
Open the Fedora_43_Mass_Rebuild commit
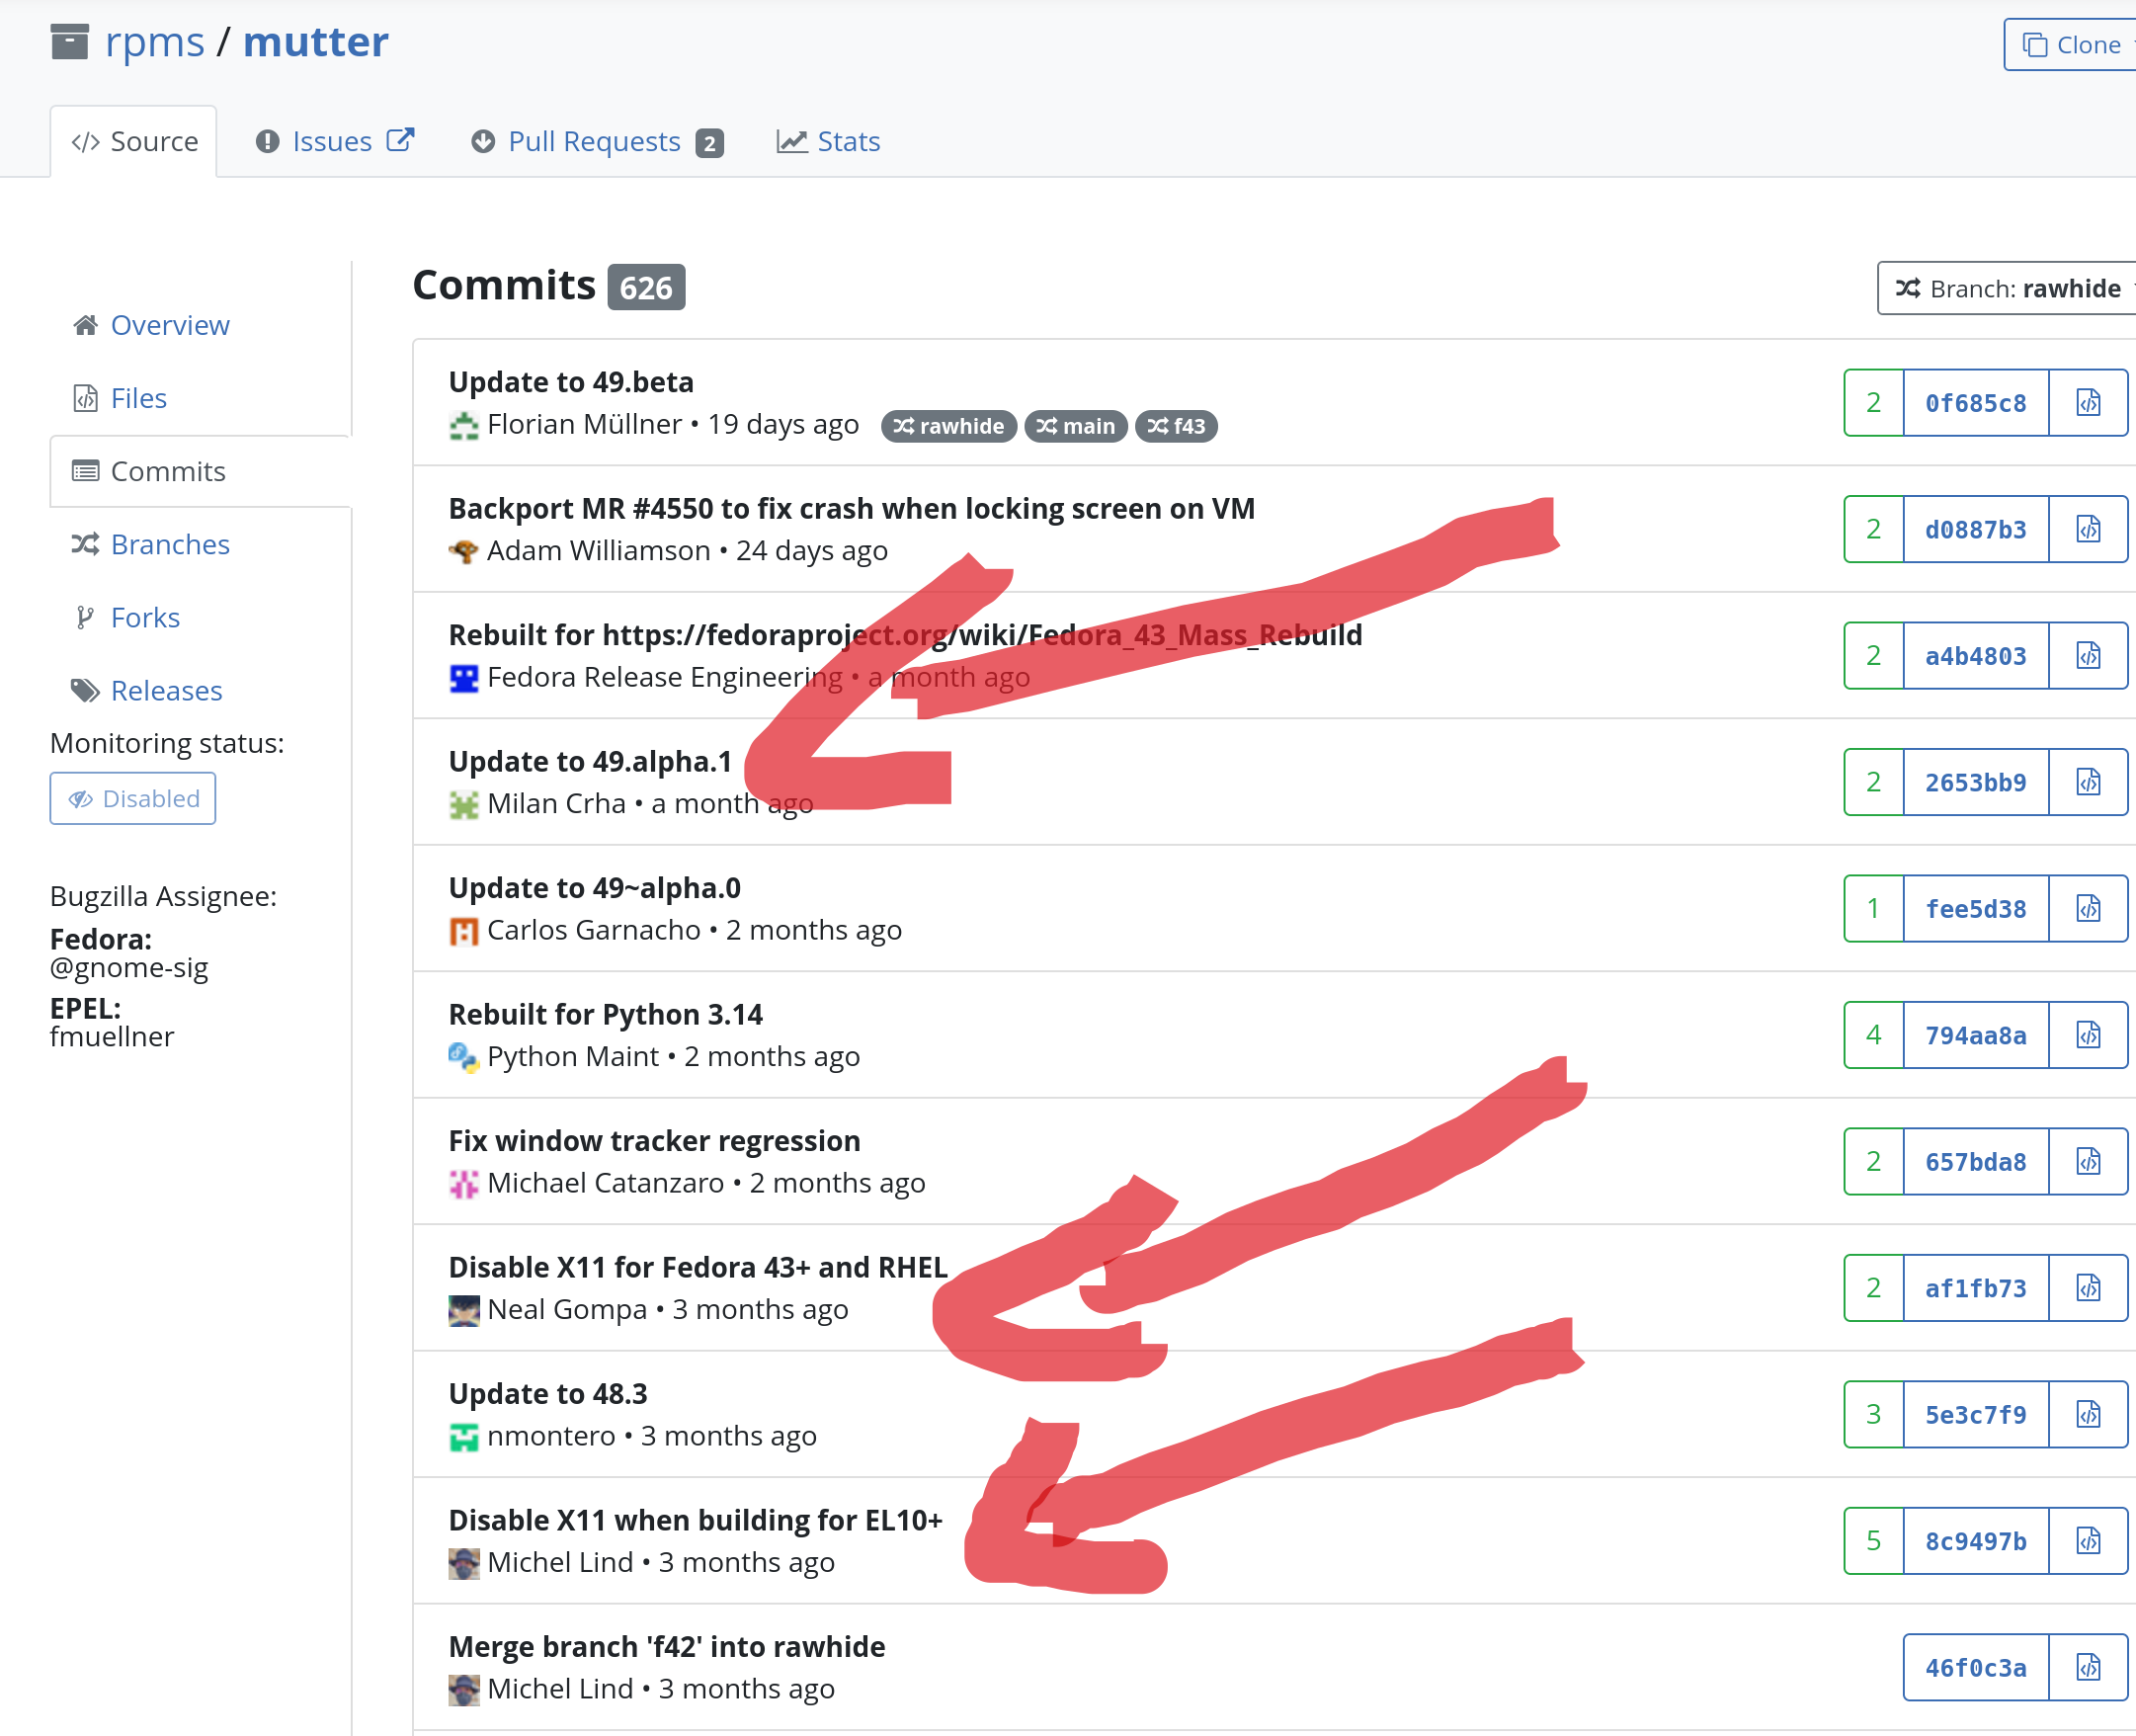click(906, 635)
